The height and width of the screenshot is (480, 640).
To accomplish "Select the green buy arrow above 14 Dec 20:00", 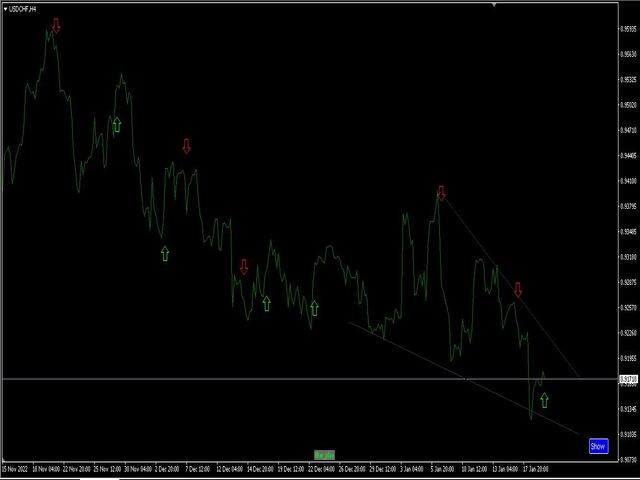I will click(x=266, y=304).
